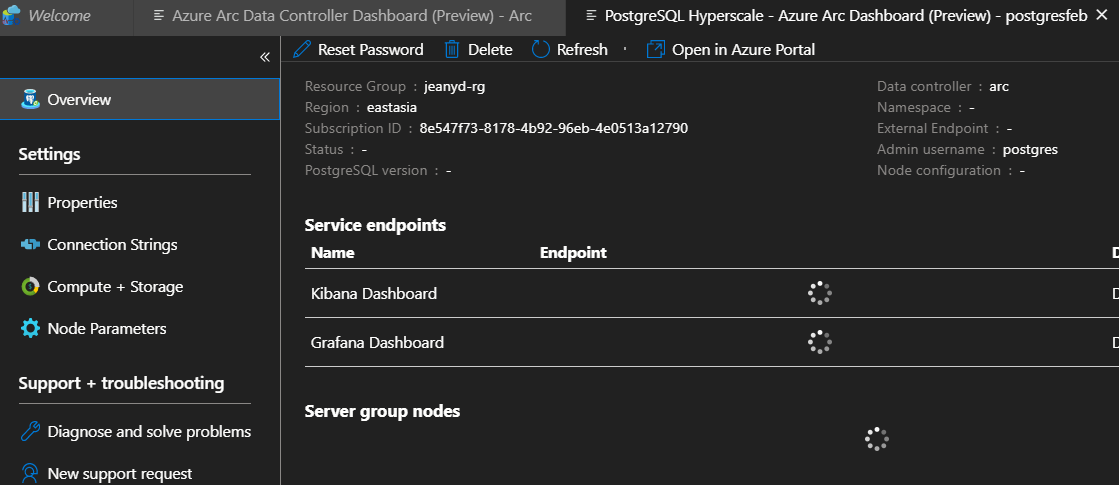
Task: Click the Name column header
Action: pyautogui.click(x=333, y=252)
